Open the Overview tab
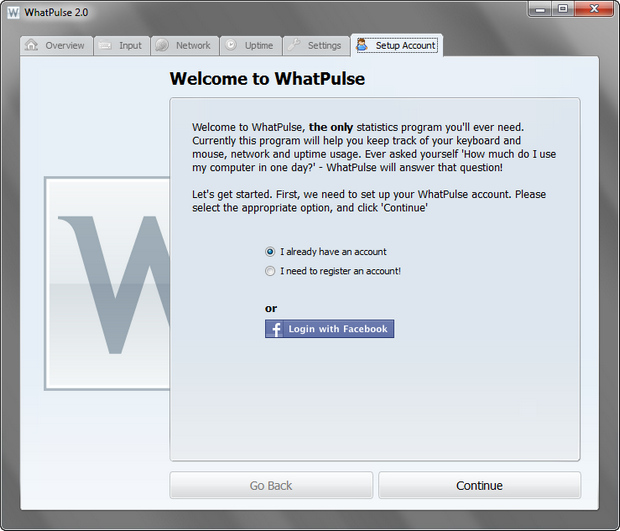The width and height of the screenshot is (620, 531). 57,46
